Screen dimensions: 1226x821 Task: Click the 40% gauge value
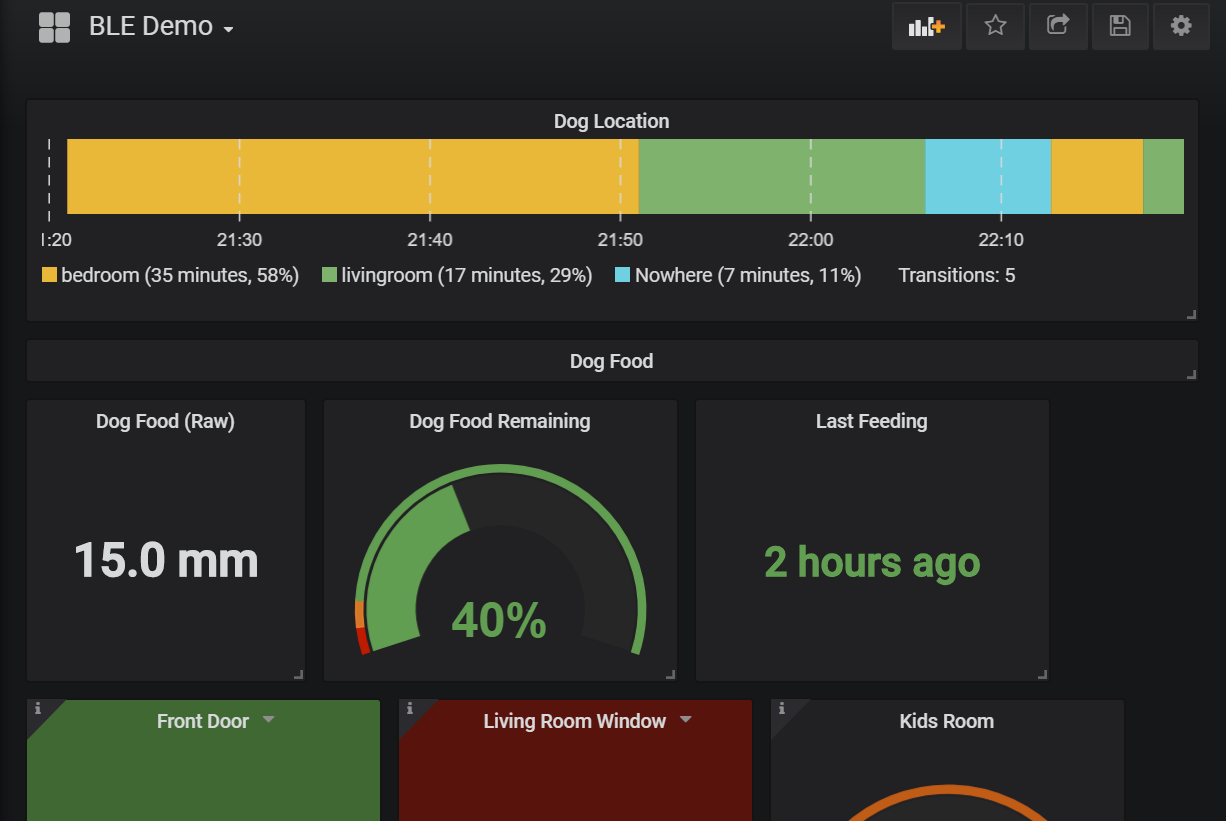click(x=499, y=620)
